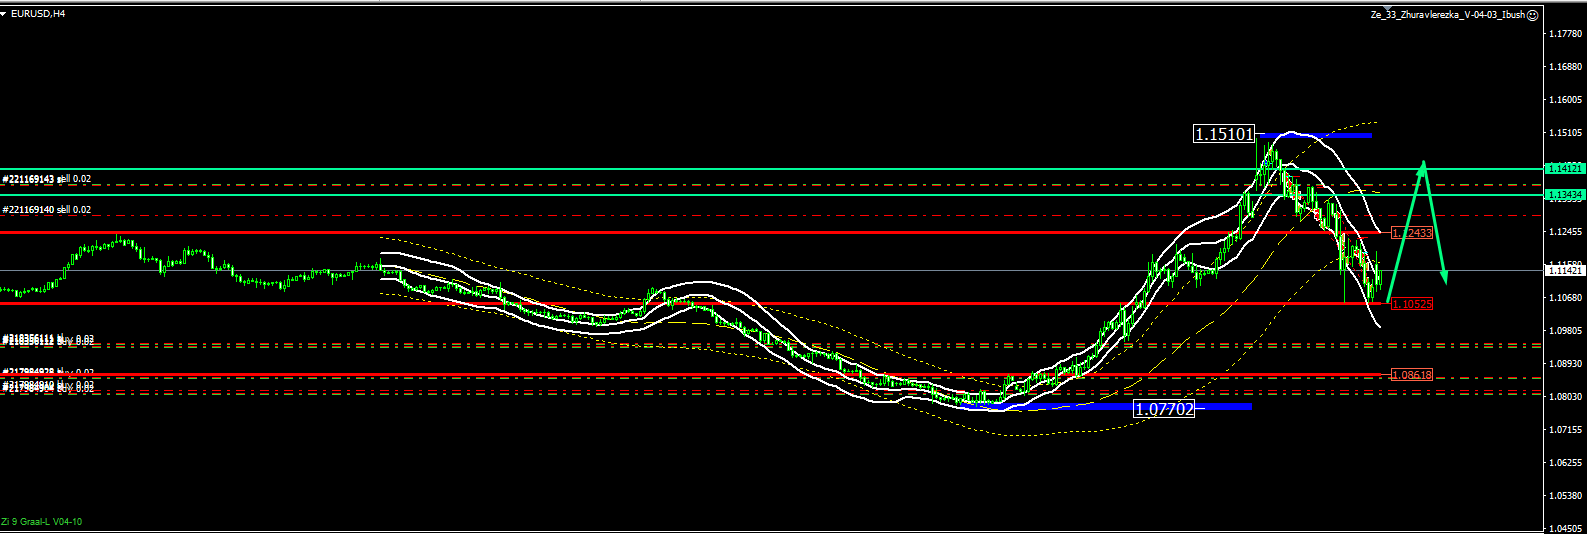Click the red 1.08618 level price tag
The height and width of the screenshot is (534, 1587).
point(1412,375)
